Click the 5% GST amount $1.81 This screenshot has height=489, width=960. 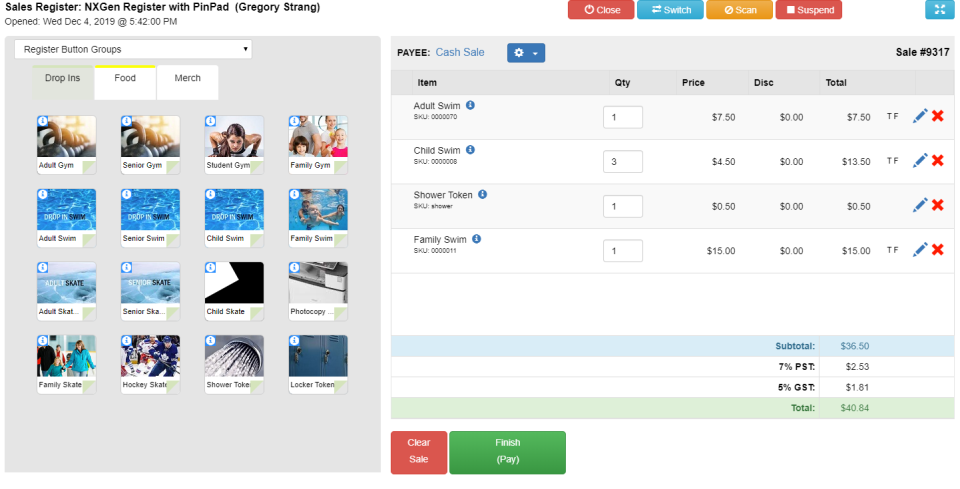tap(857, 387)
